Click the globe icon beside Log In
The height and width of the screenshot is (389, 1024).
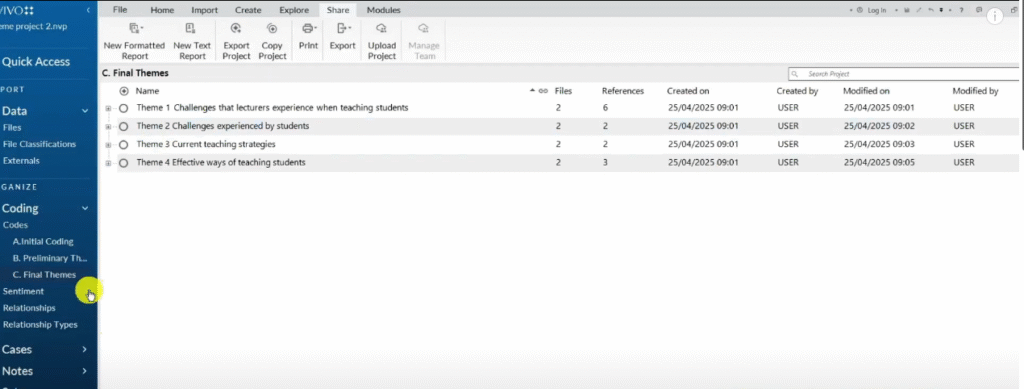pyautogui.click(x=859, y=10)
